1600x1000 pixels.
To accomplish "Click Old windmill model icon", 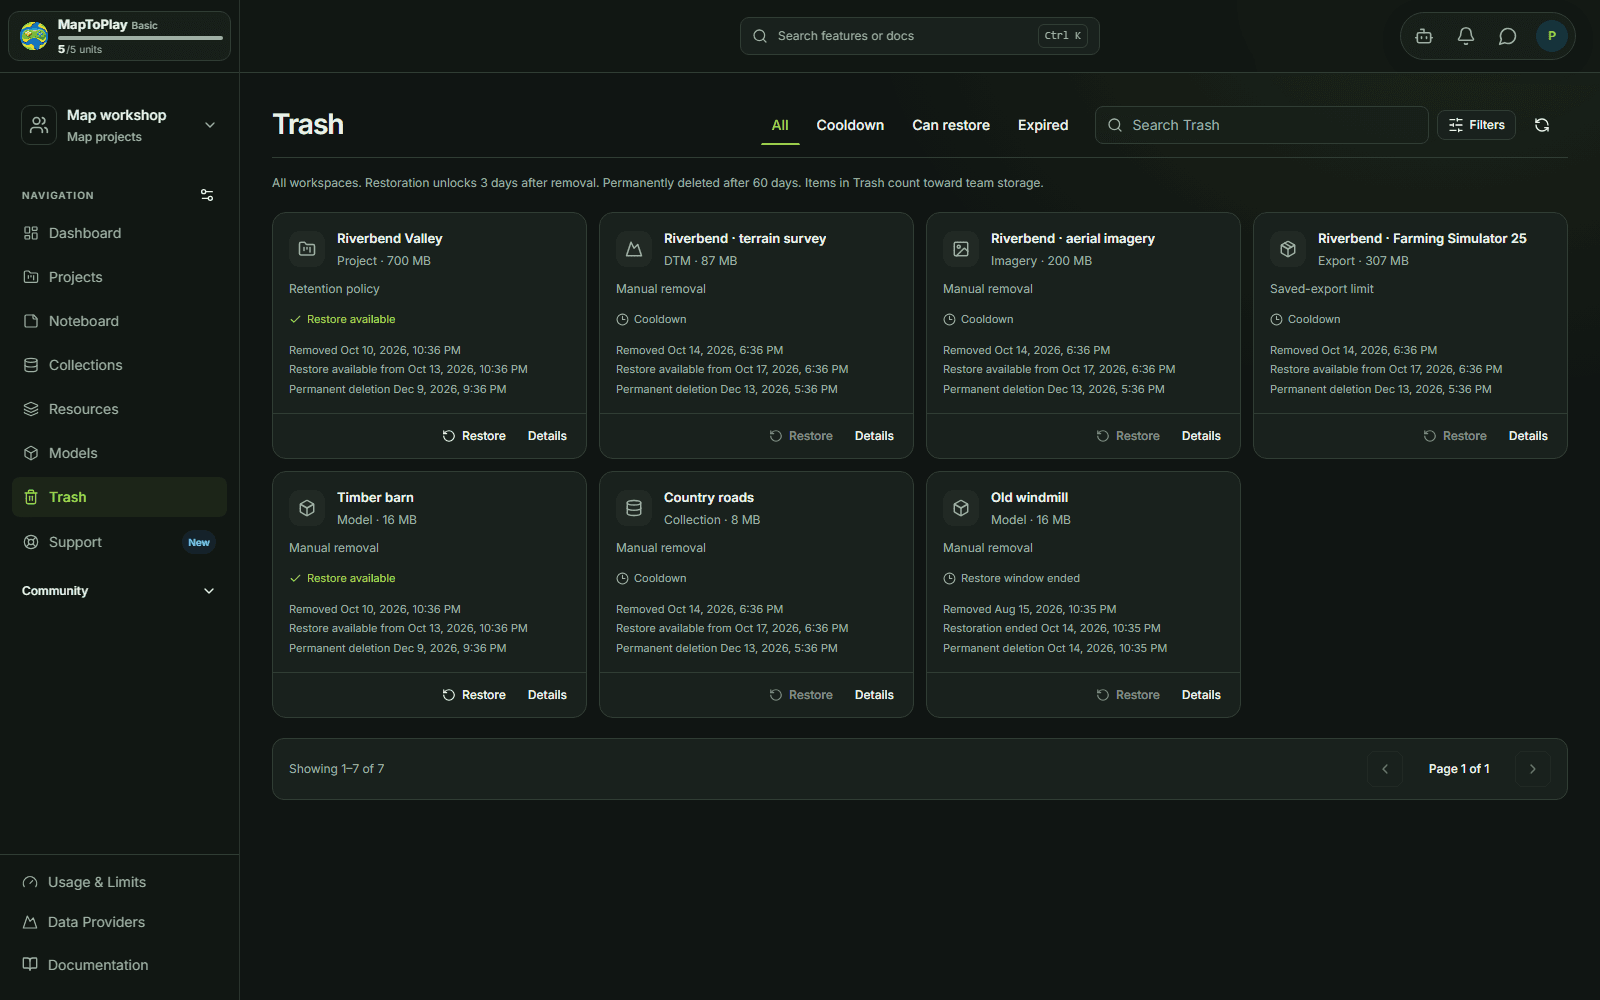I will click(961, 508).
